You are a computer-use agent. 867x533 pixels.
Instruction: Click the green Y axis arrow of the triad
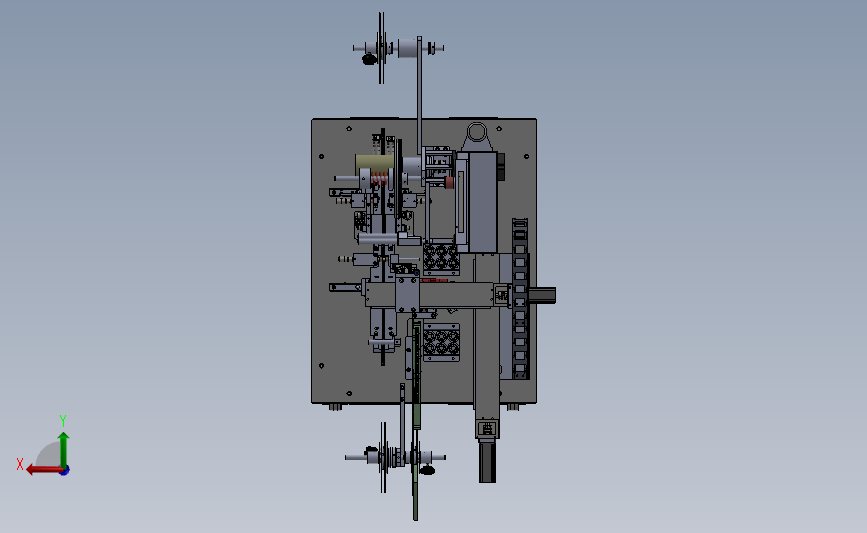point(64,449)
